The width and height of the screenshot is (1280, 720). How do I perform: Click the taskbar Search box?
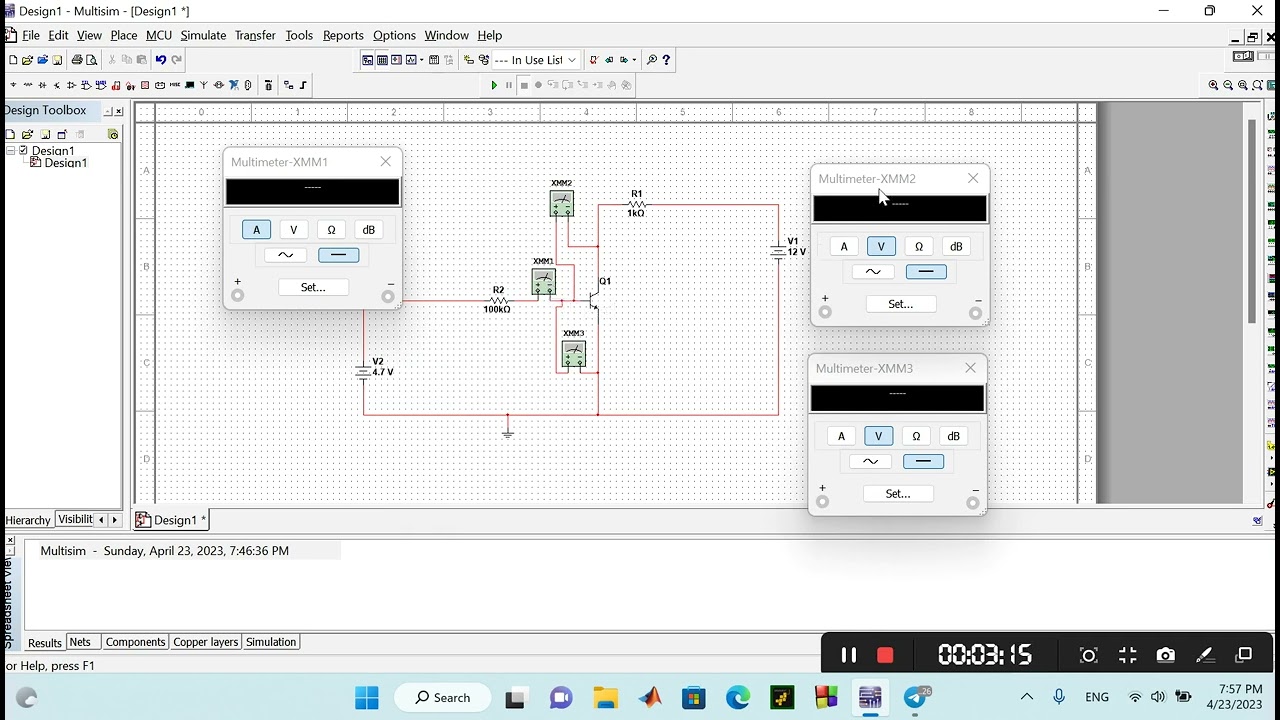point(445,698)
